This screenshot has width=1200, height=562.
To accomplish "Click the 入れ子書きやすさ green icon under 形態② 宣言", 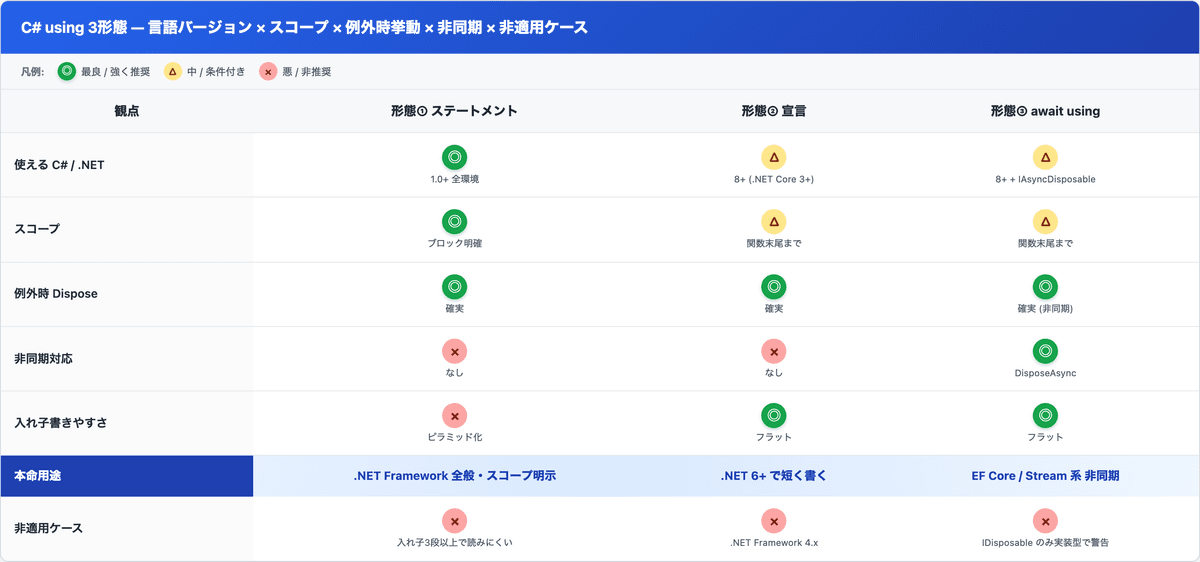I will (x=773, y=416).
